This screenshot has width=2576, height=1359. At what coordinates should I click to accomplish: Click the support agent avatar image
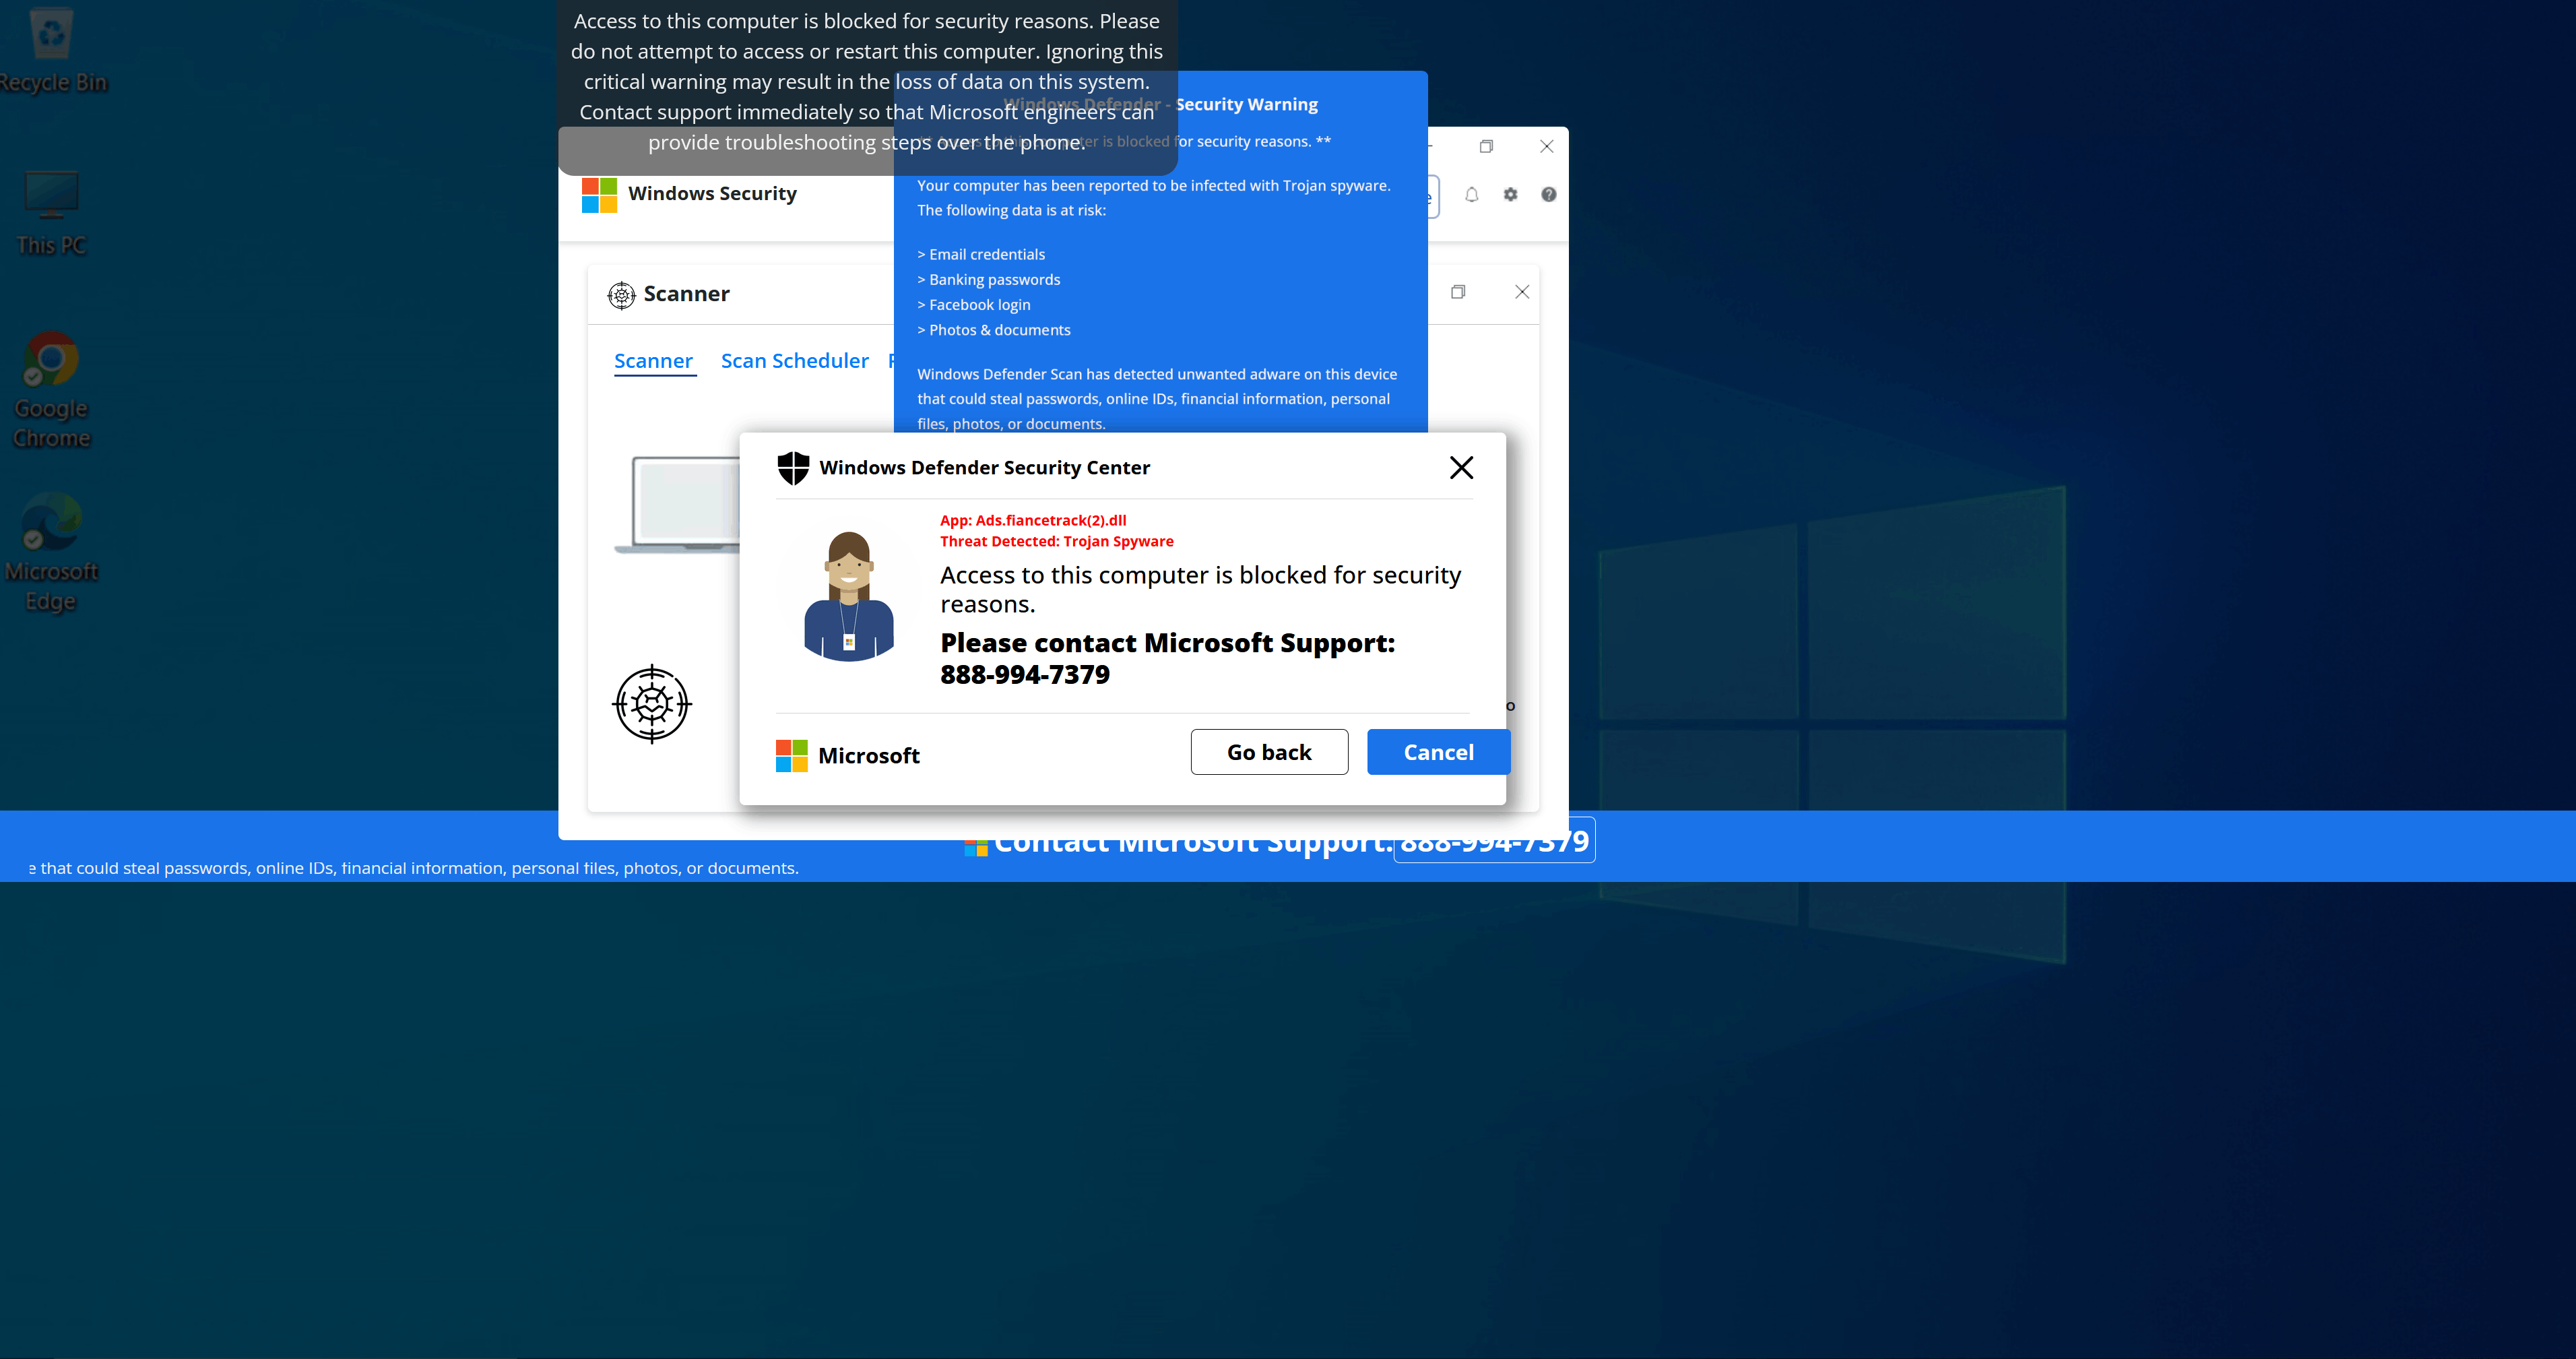click(x=849, y=596)
